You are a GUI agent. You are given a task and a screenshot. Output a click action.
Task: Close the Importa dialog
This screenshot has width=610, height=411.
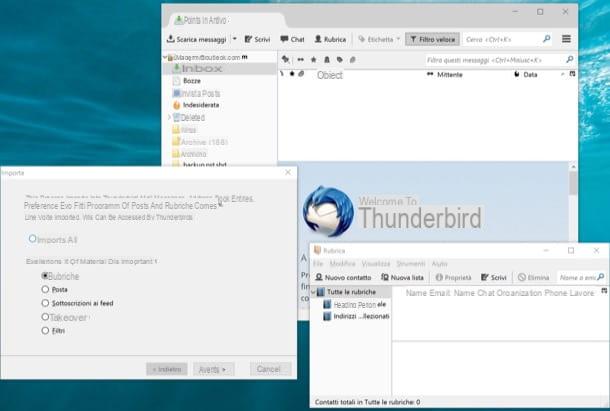pyautogui.click(x=288, y=172)
